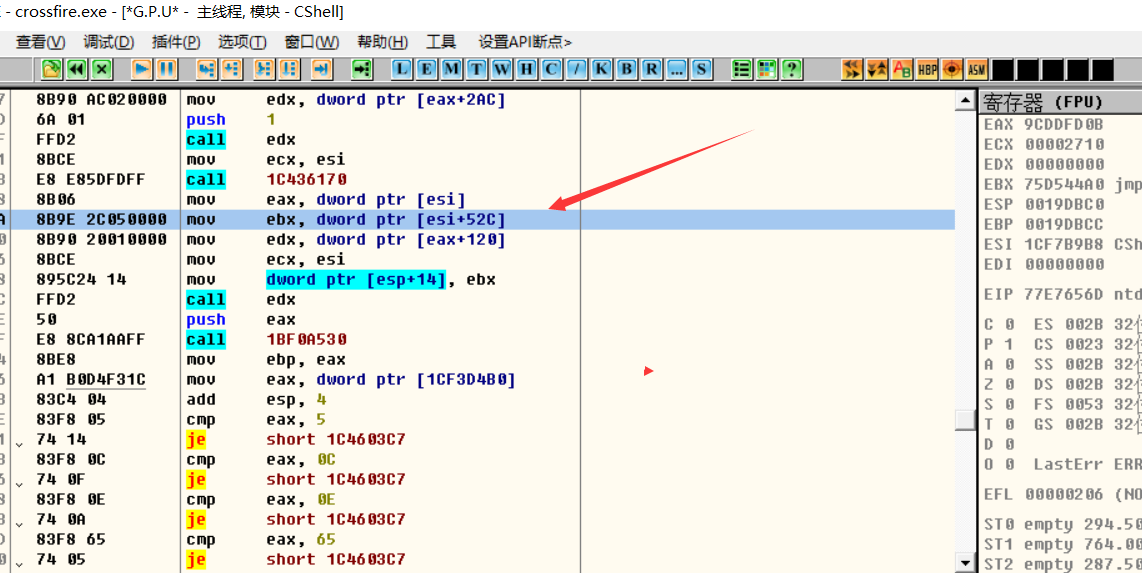The width and height of the screenshot is (1142, 573).
Task: Open Call stack with K button
Action: tap(601, 69)
